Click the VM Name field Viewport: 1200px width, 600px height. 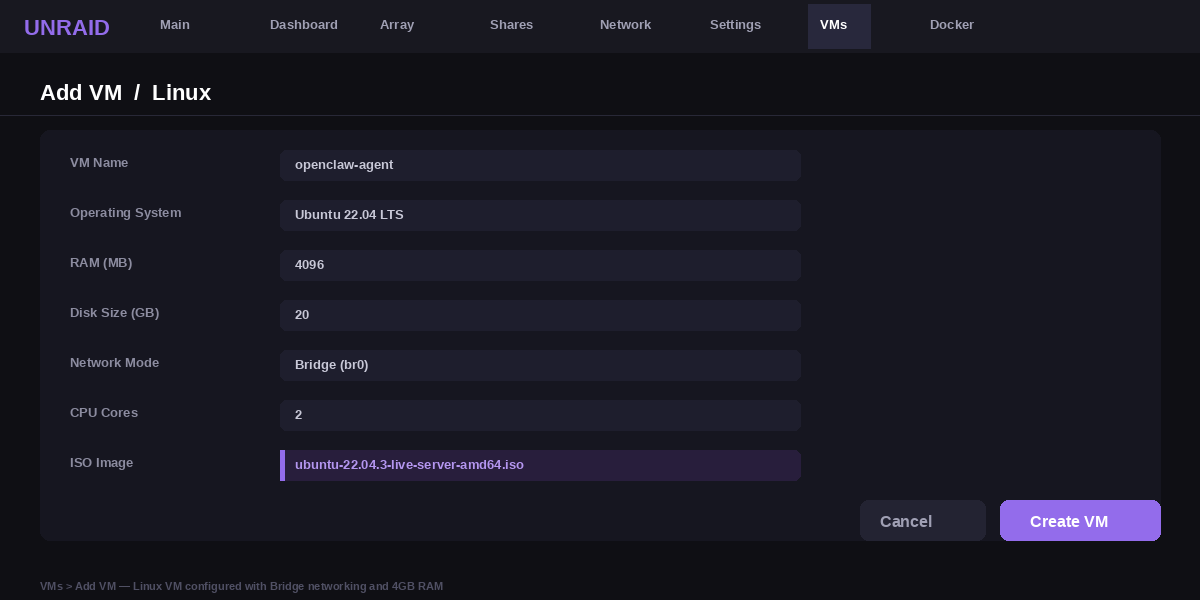point(540,165)
